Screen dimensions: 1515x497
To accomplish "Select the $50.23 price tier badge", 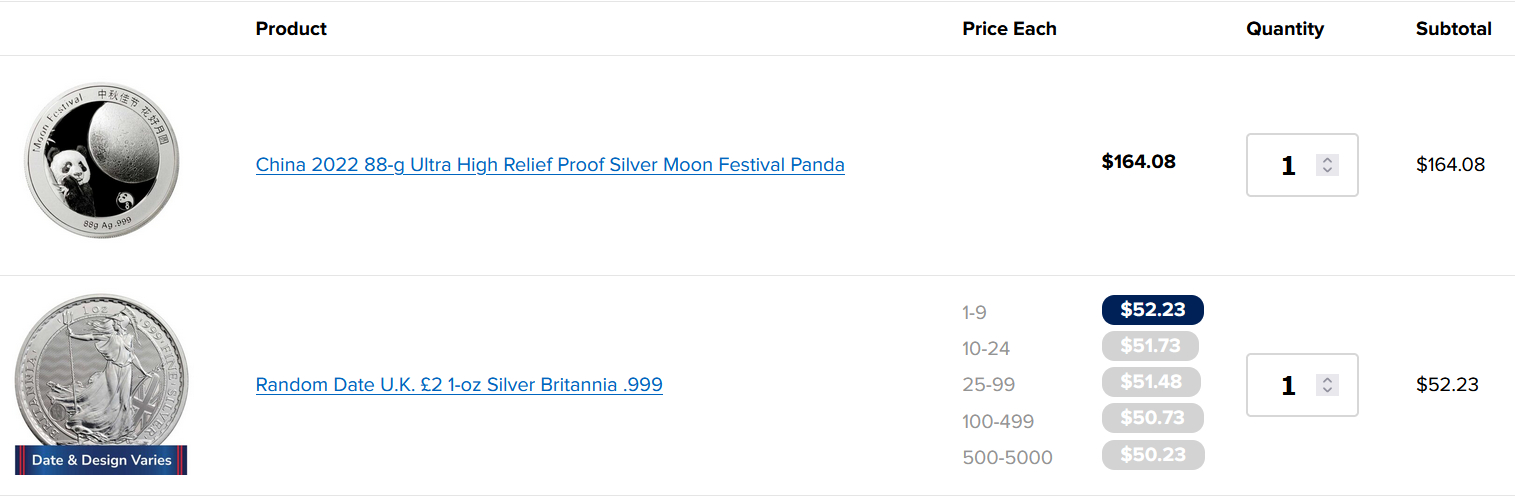I will coord(1153,455).
